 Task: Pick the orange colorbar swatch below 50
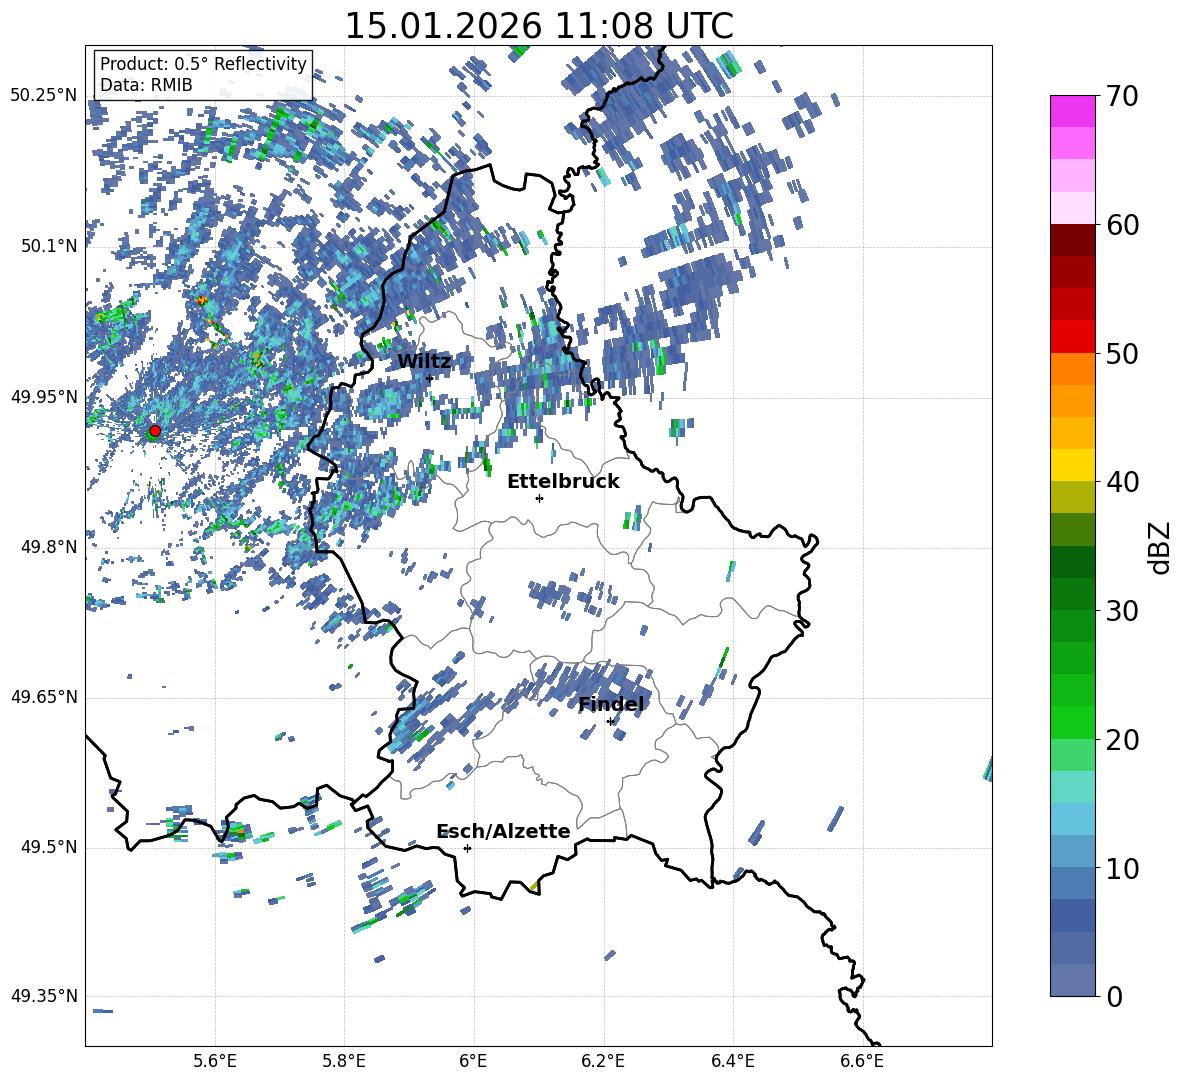point(1072,368)
